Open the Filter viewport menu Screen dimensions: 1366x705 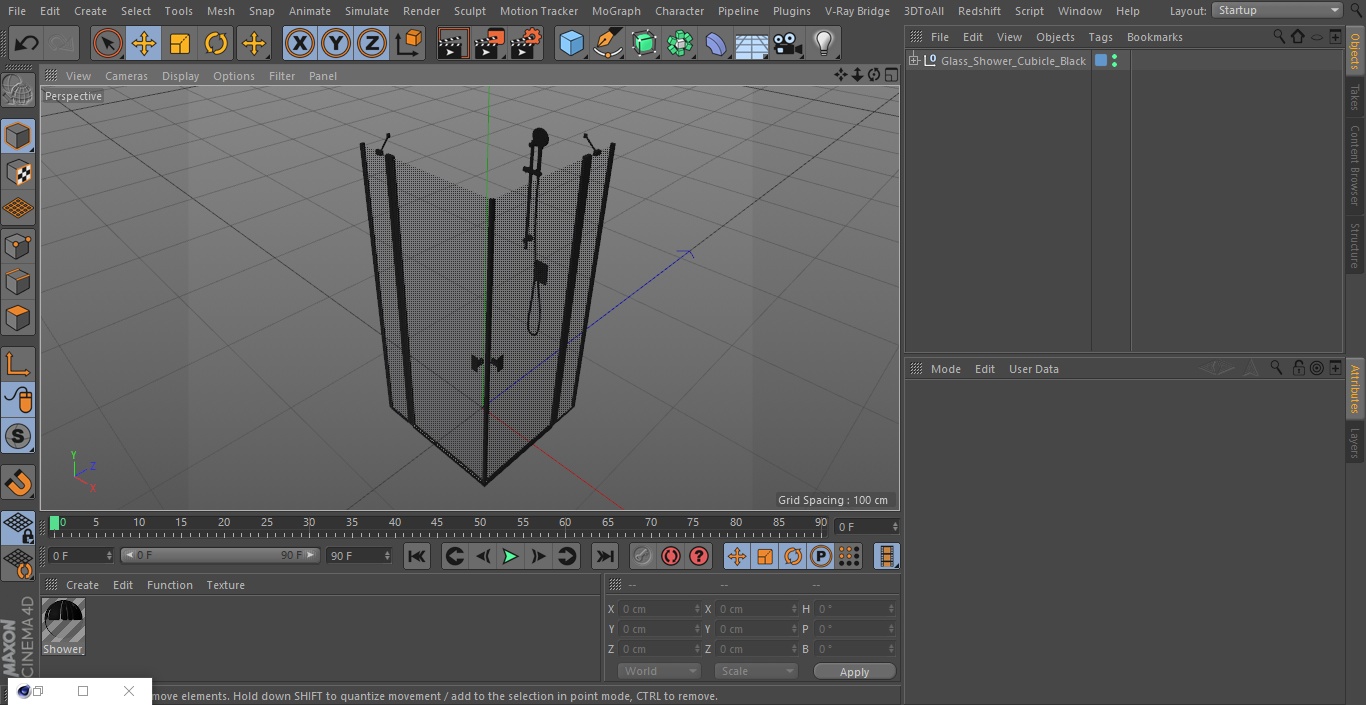coord(282,76)
